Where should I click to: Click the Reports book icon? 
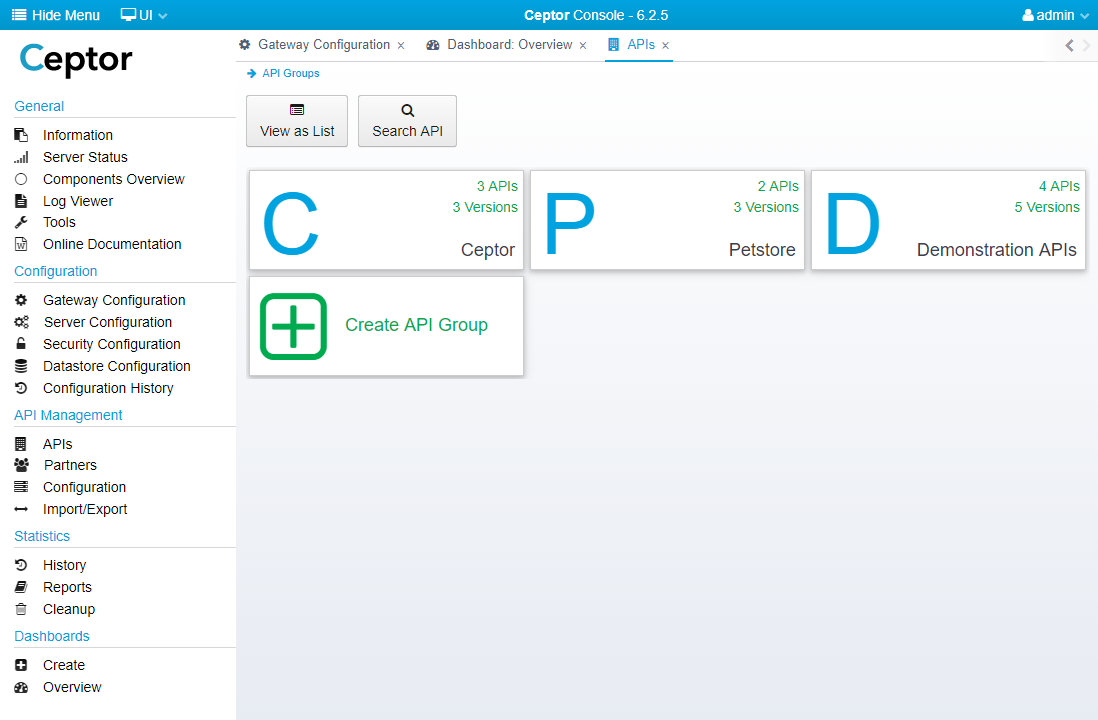tap(21, 587)
